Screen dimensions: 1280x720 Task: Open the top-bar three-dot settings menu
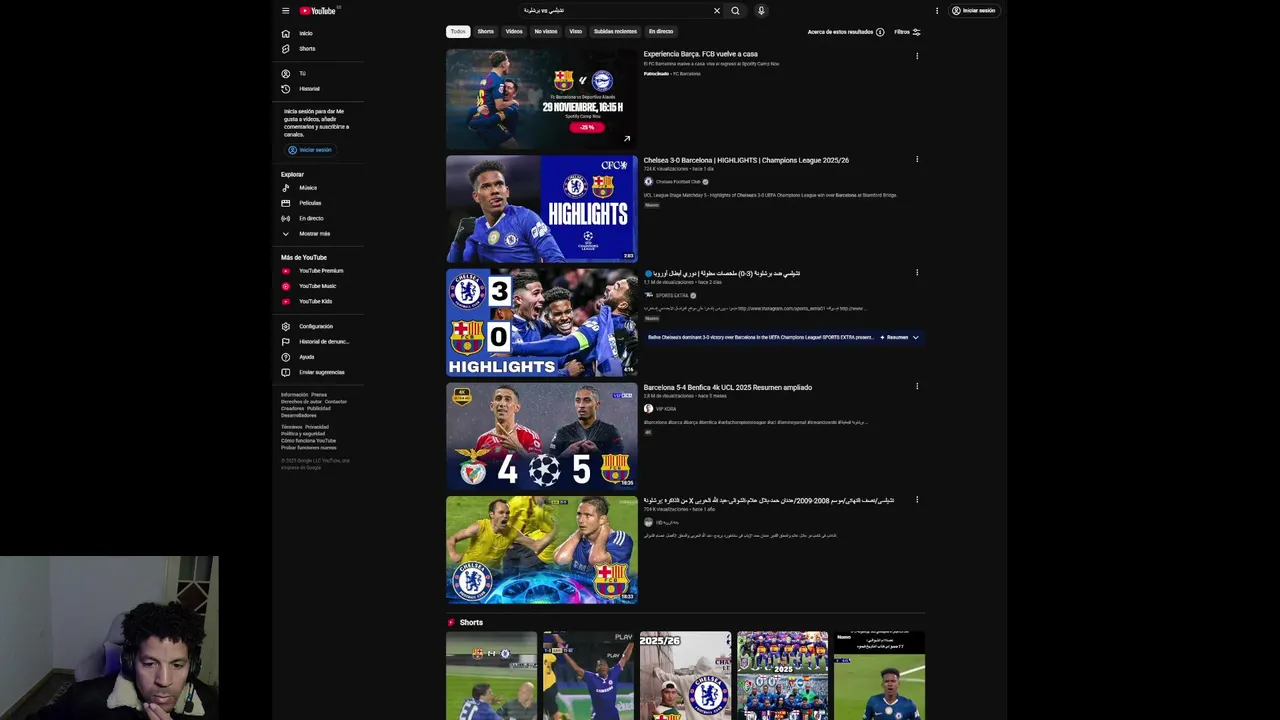[937, 11]
